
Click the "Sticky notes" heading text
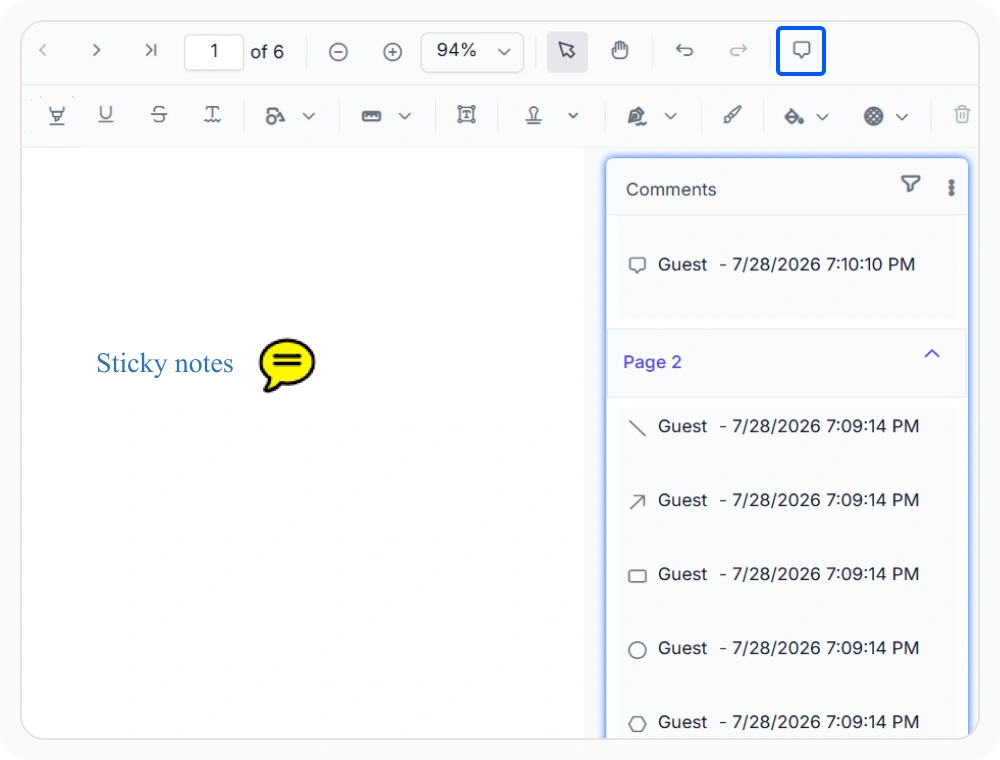pyautogui.click(x=165, y=363)
